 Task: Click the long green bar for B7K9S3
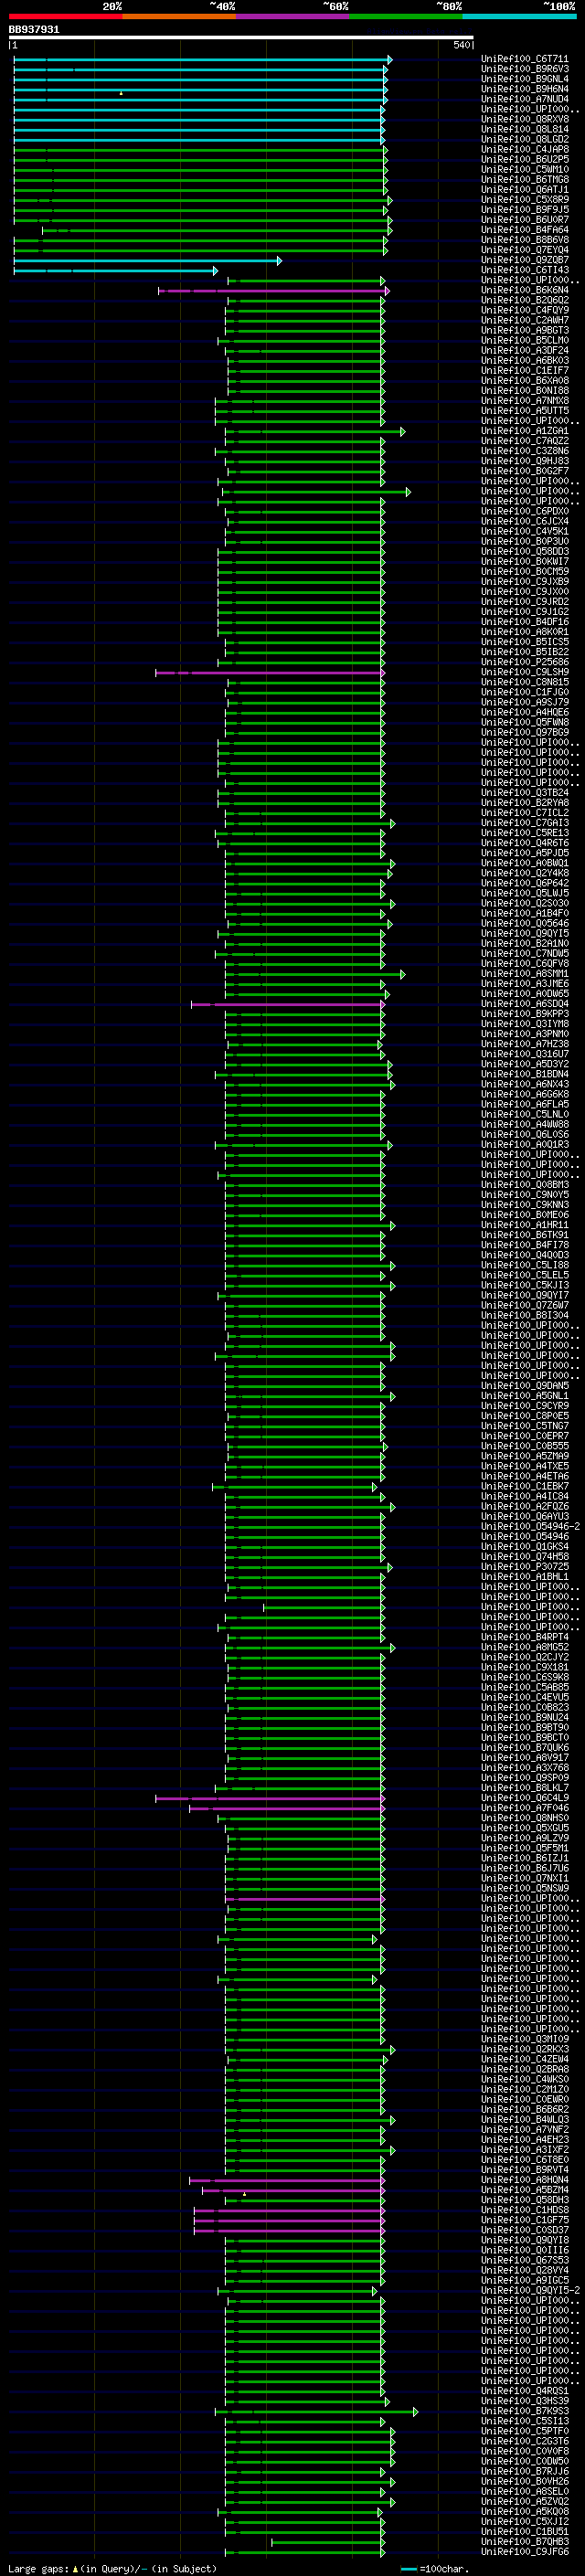316,2411
